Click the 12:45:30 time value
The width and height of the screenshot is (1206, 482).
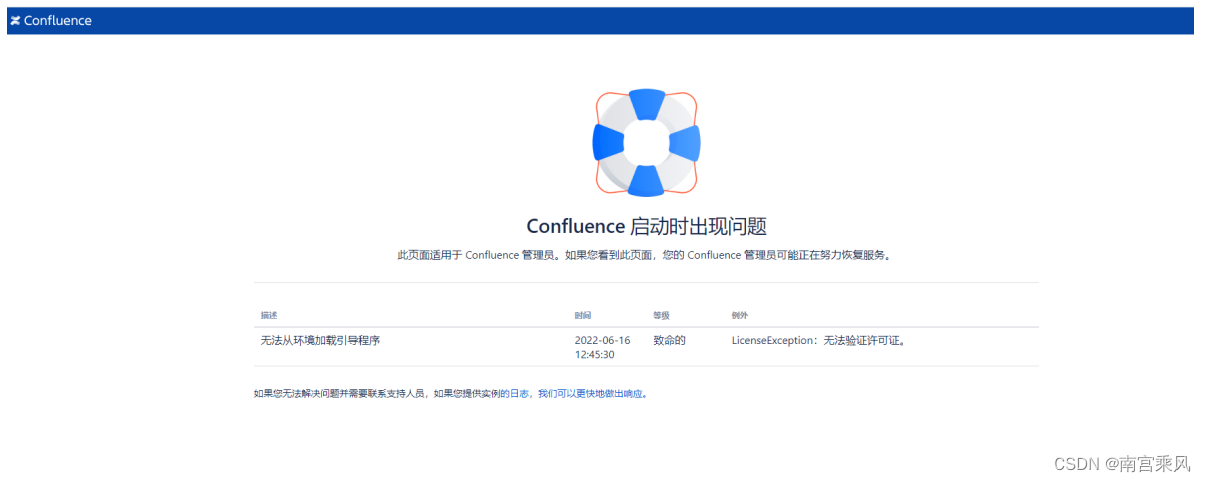click(595, 354)
